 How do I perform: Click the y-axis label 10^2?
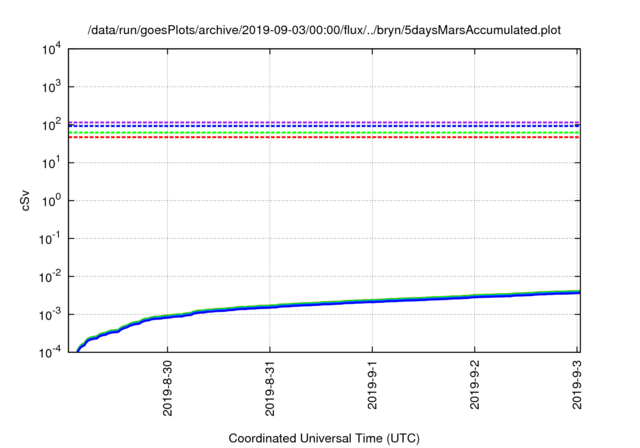pos(51,125)
